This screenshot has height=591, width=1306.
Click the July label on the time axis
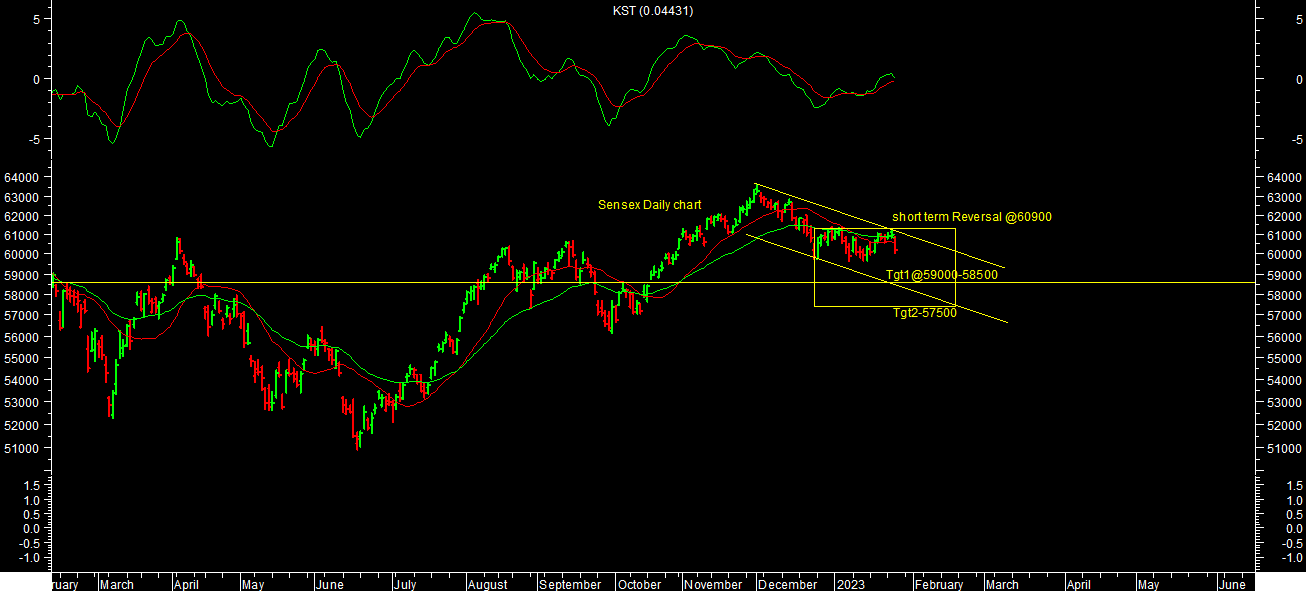coord(403,584)
